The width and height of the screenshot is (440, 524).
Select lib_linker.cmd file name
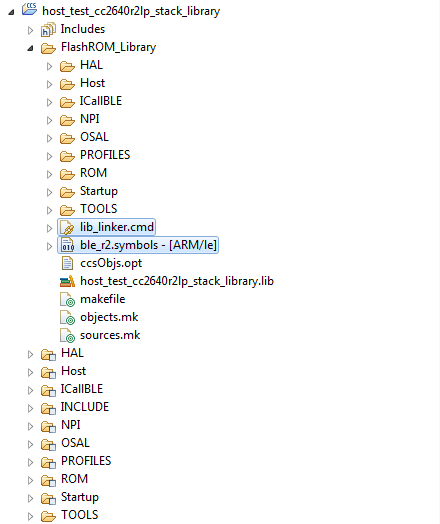point(117,227)
